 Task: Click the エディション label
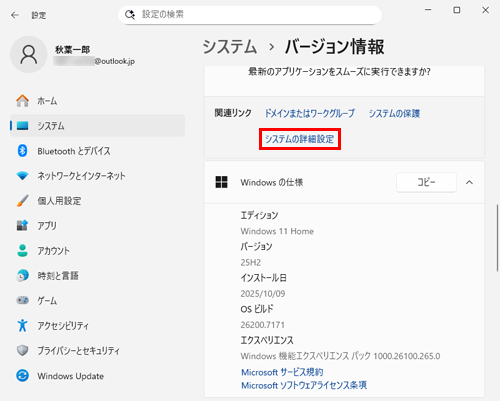point(259,215)
